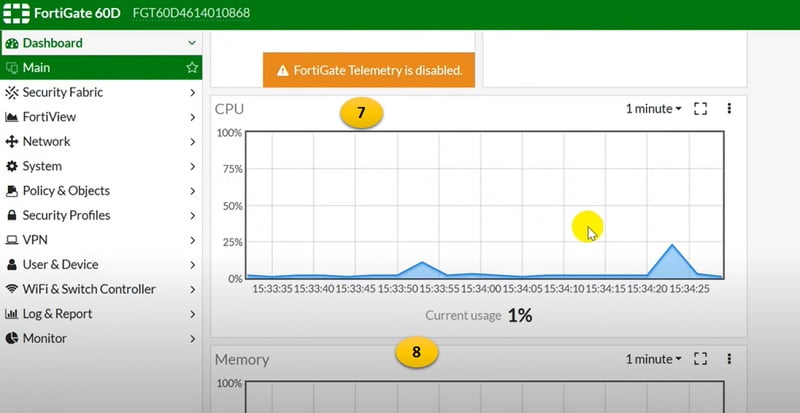Expand the System submenu chevron
The height and width of the screenshot is (413, 800).
[192, 166]
